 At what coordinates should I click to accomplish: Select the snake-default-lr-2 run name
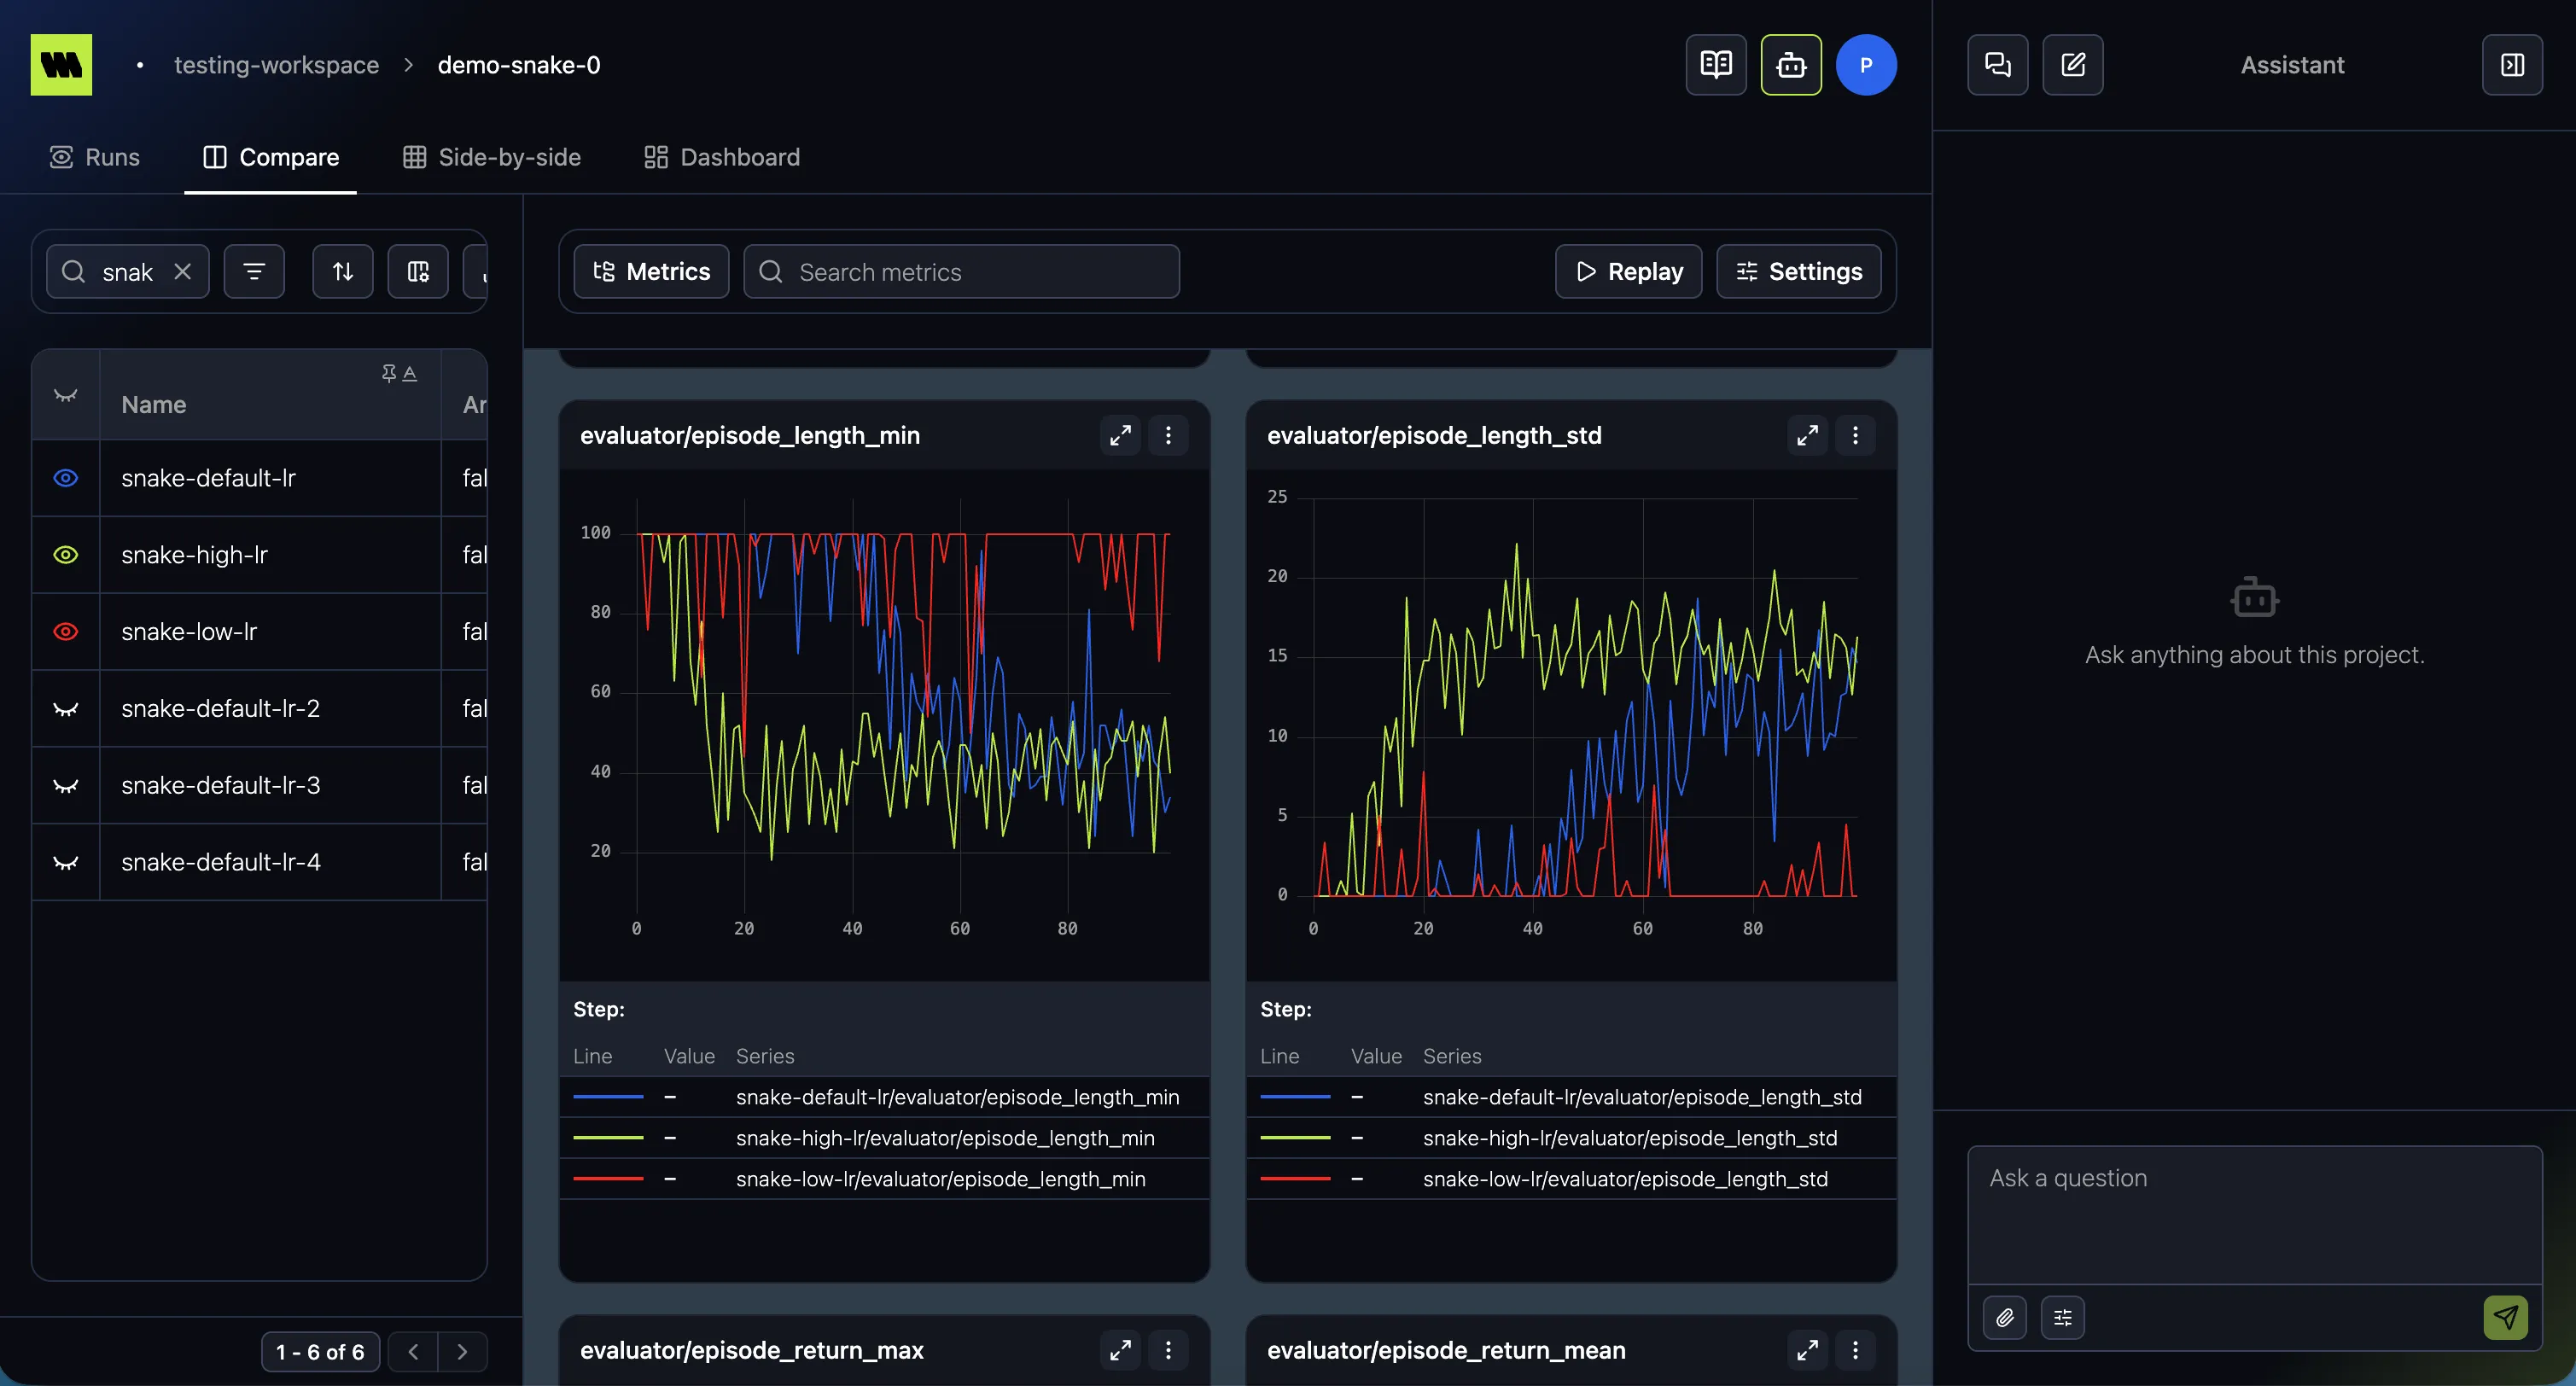coord(221,708)
